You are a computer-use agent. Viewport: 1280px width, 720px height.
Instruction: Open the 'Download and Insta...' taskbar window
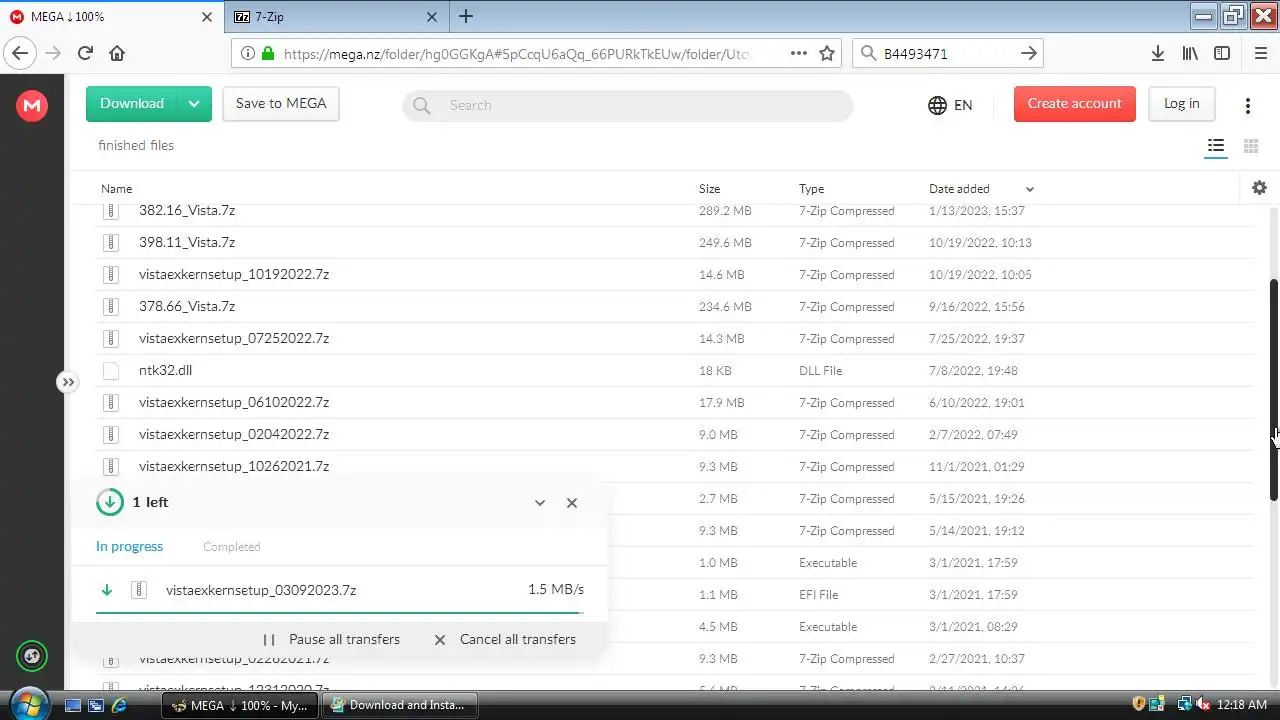click(400, 705)
